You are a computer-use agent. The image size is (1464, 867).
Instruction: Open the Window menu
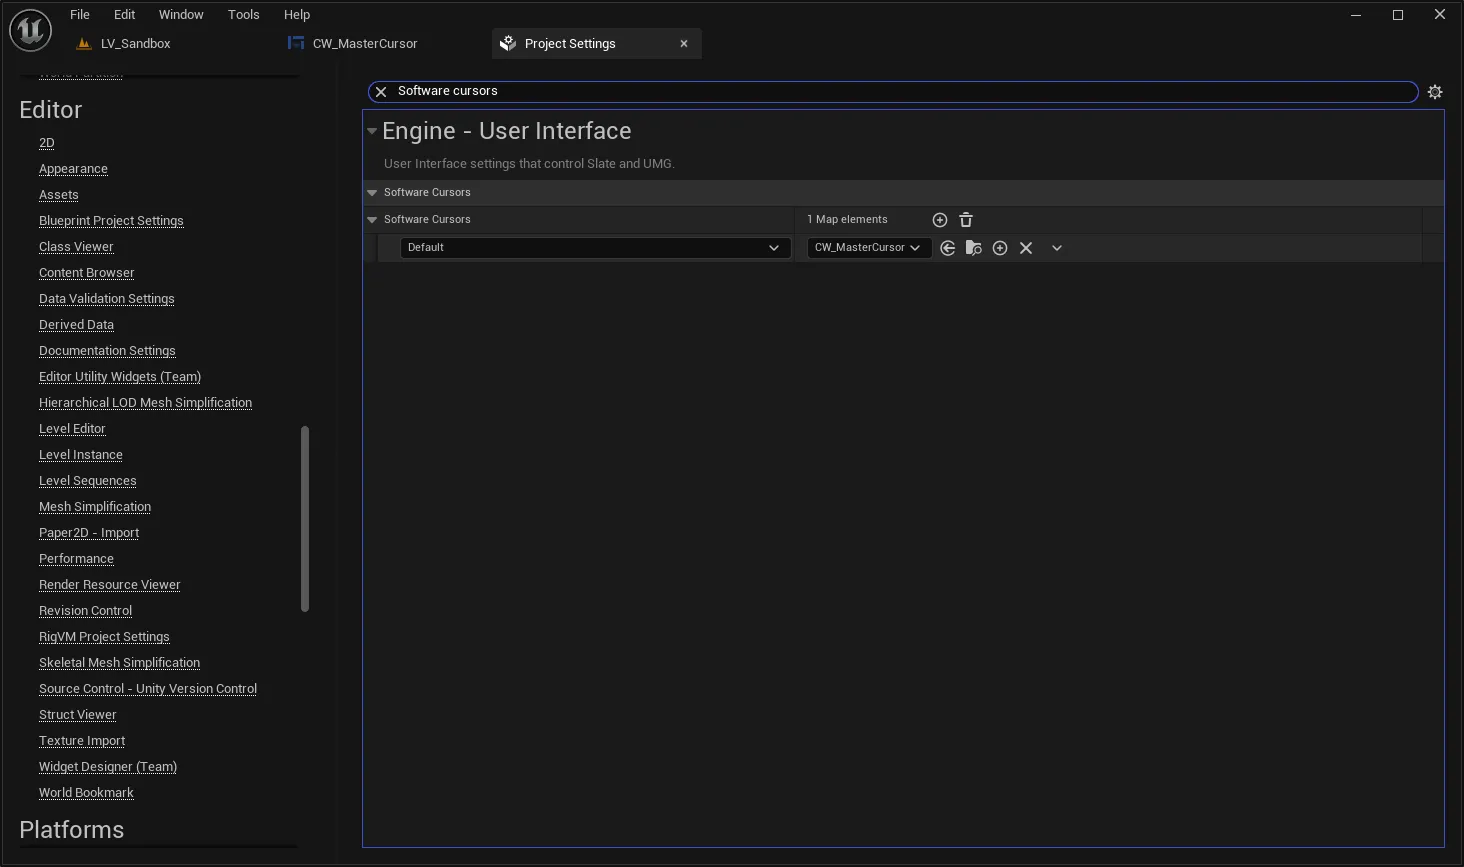(181, 15)
